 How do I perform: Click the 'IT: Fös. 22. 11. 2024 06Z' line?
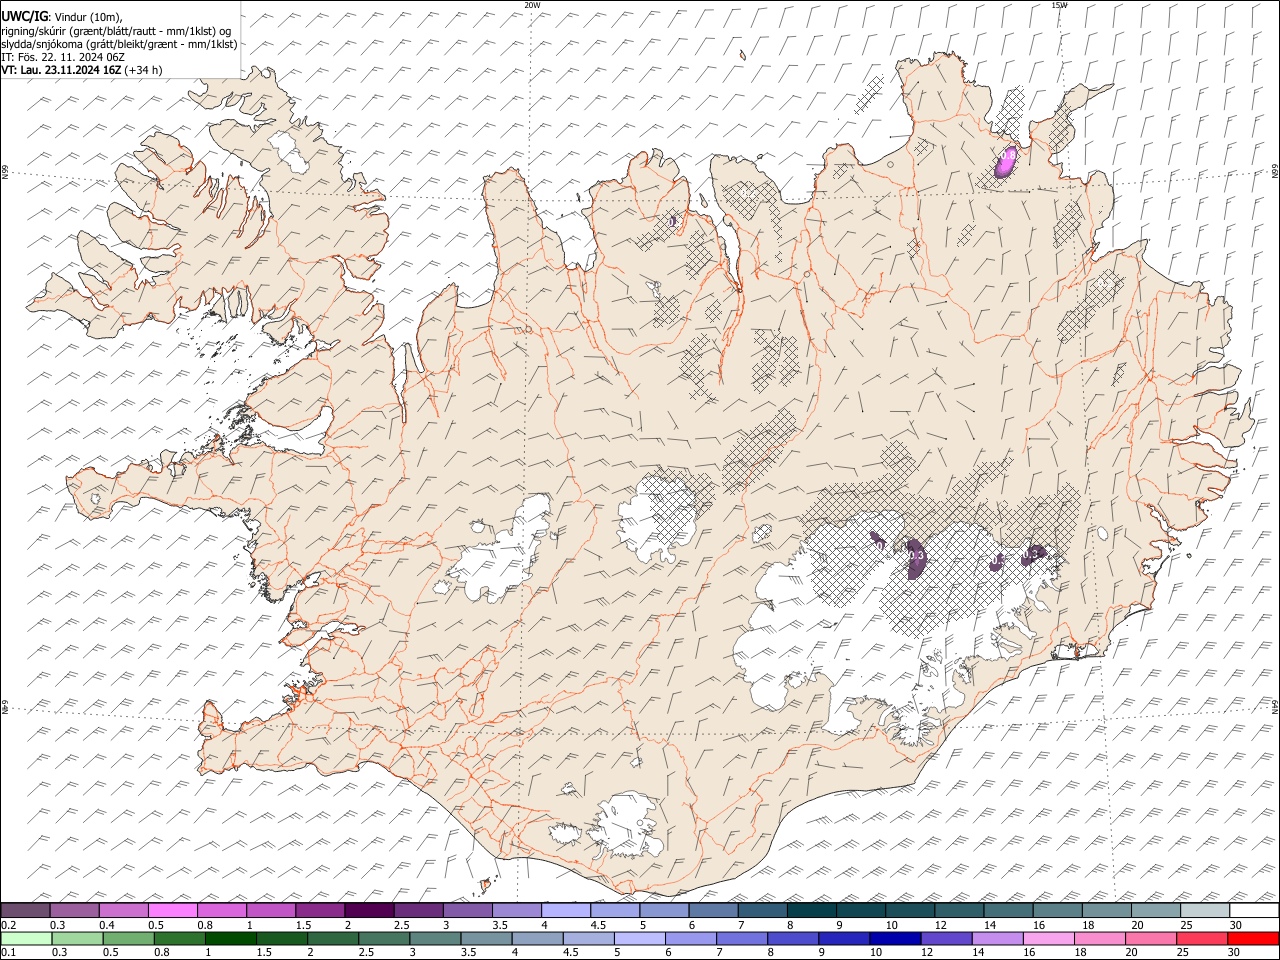tap(63, 57)
